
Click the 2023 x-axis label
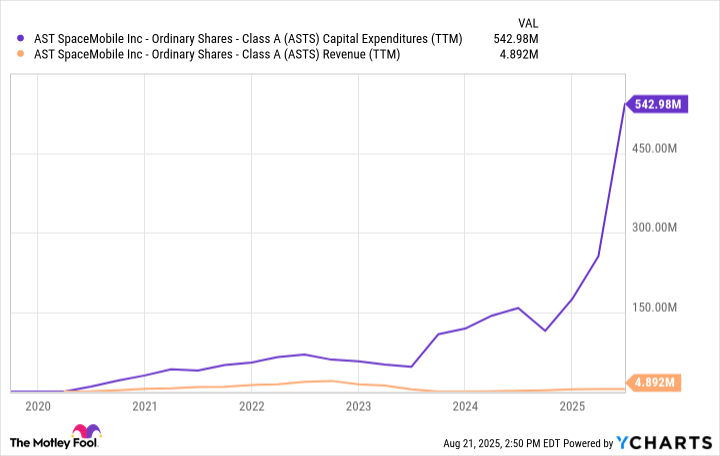[x=358, y=406]
